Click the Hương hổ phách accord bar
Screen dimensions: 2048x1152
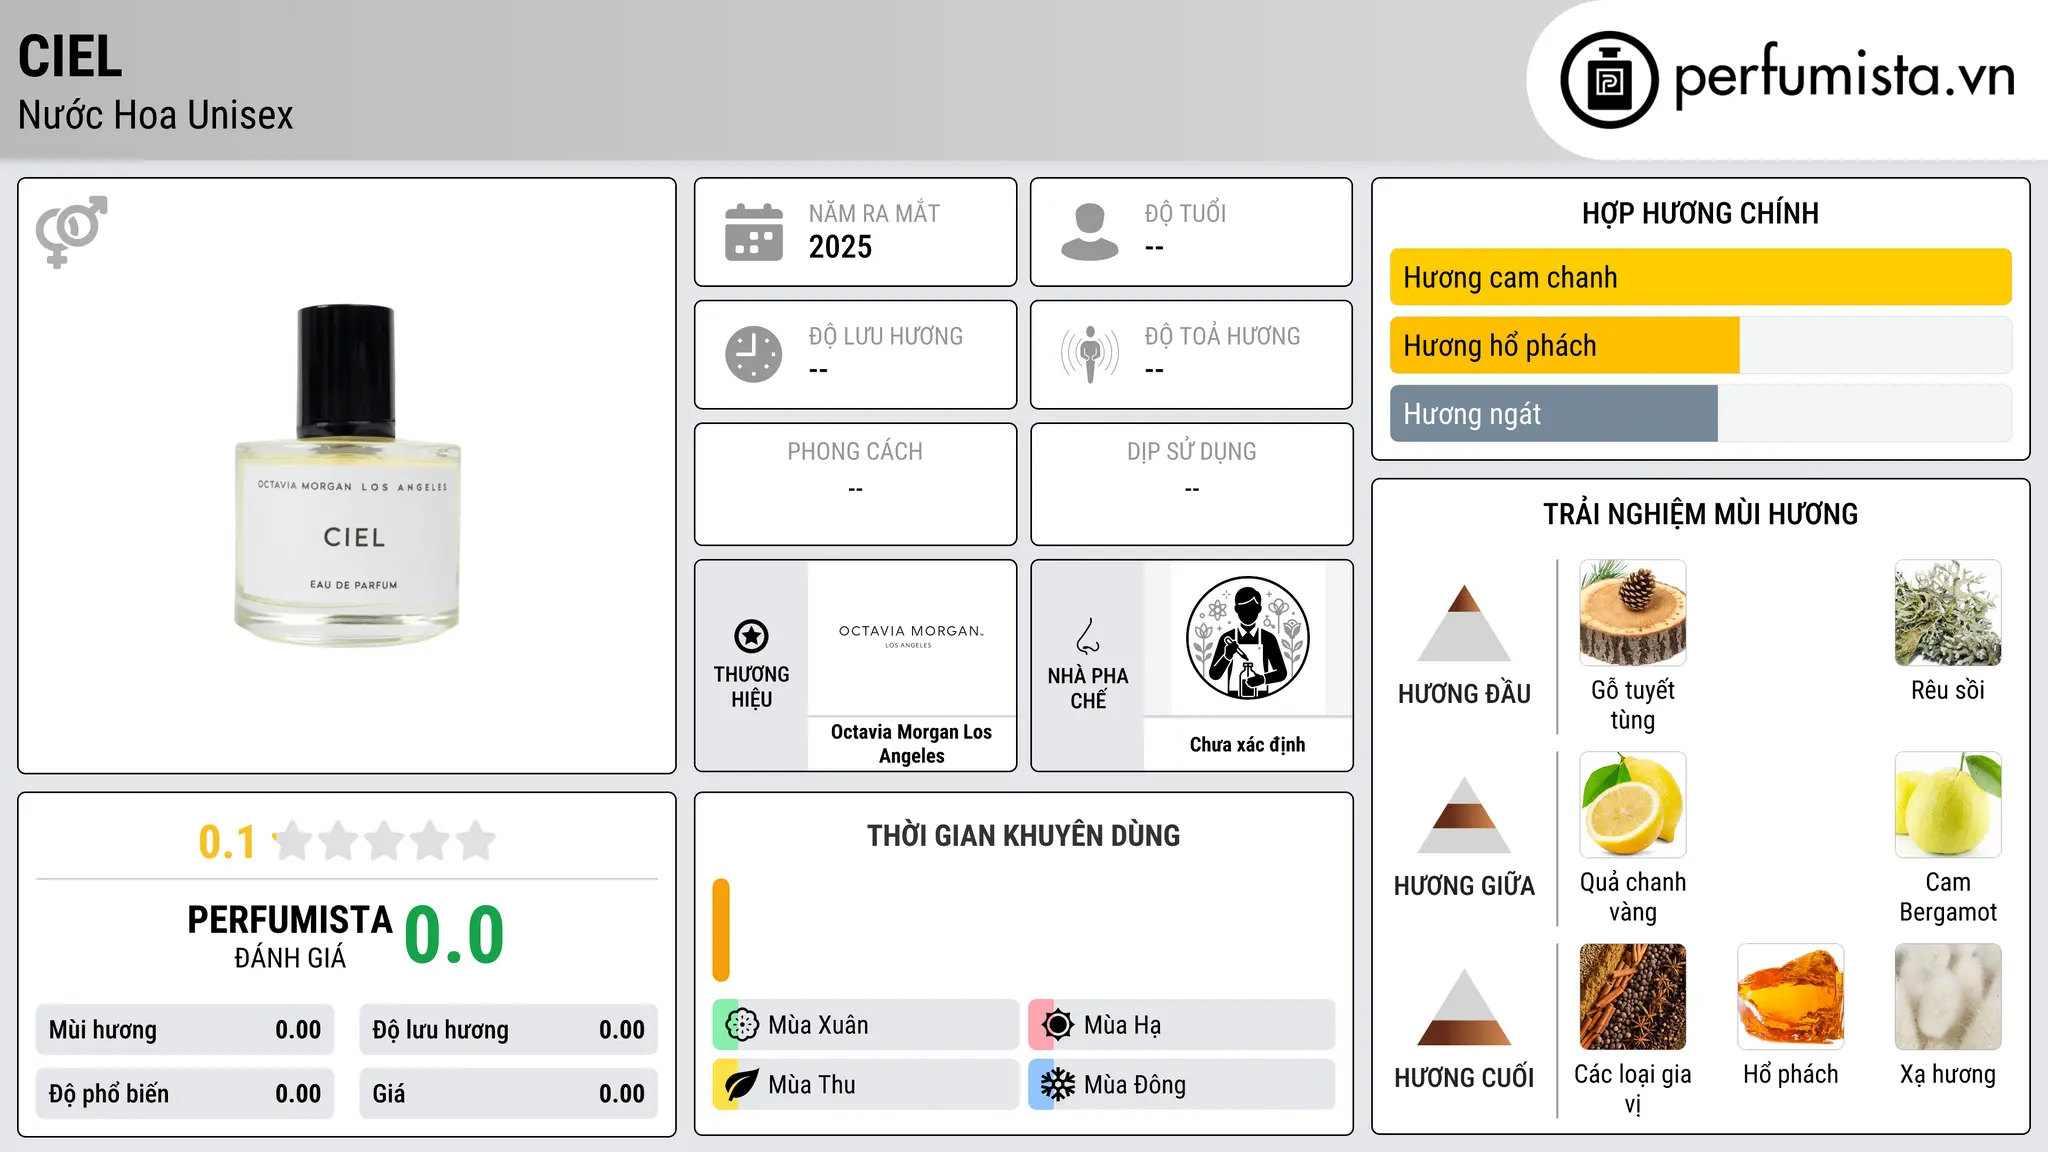point(1700,345)
